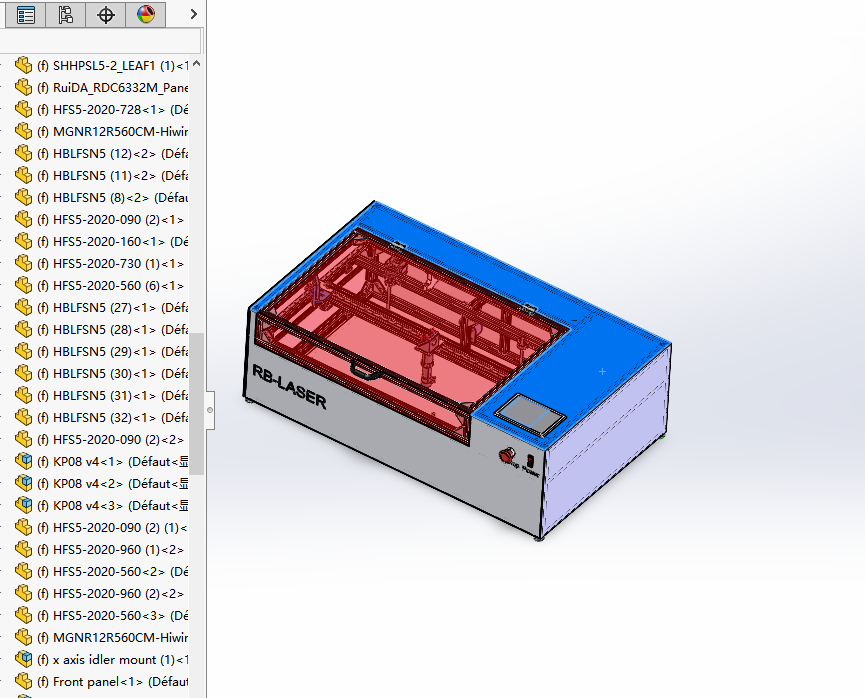Open the ConfigurationManager tab

pyautogui.click(x=66, y=14)
